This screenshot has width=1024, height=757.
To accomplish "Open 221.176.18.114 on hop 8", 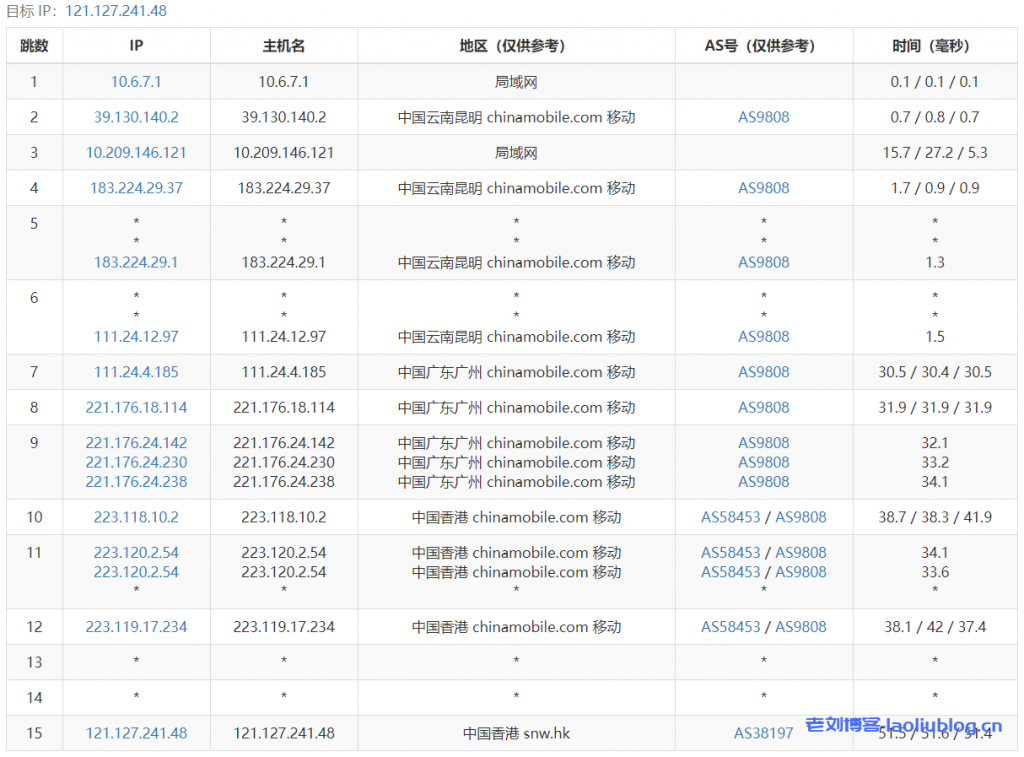I will [135, 407].
